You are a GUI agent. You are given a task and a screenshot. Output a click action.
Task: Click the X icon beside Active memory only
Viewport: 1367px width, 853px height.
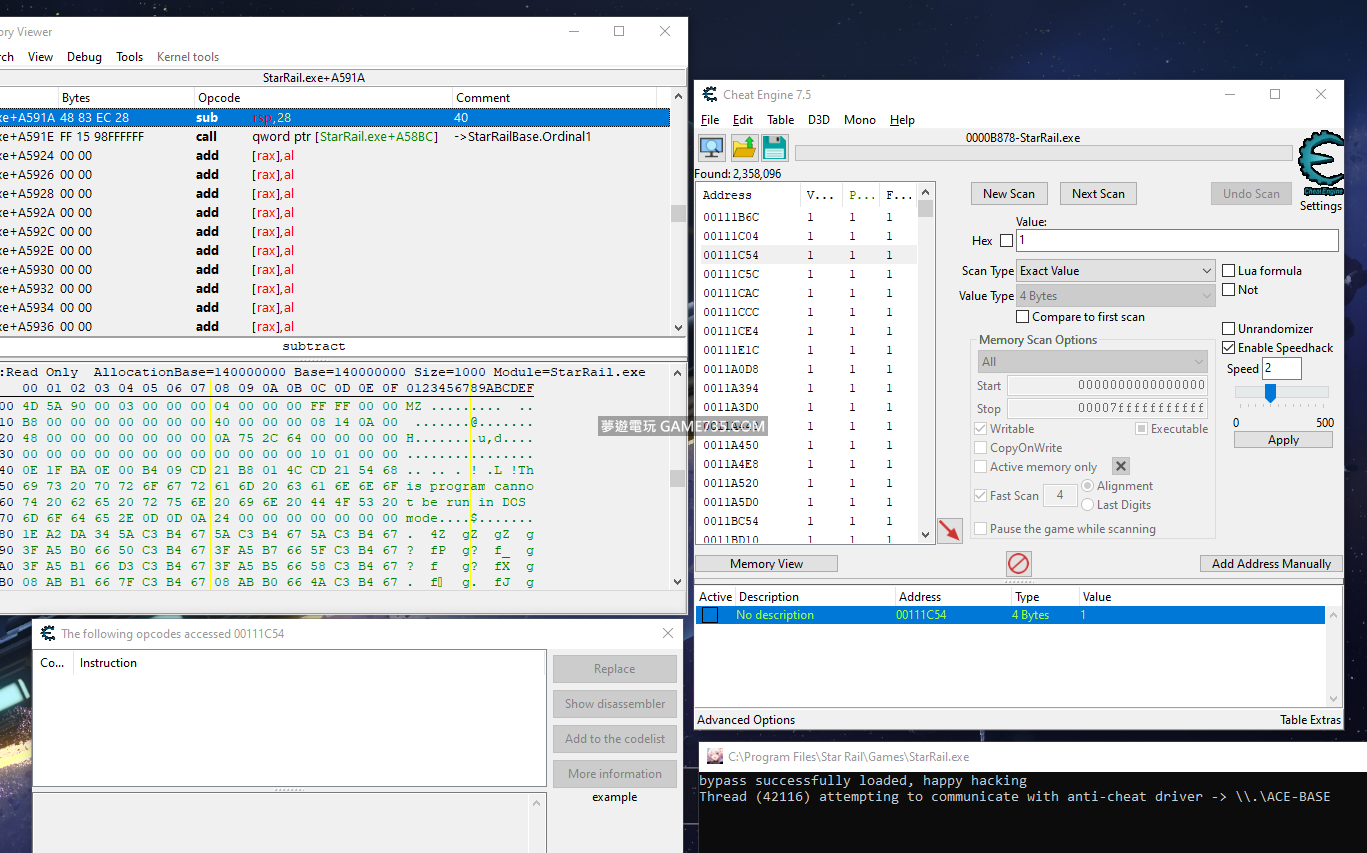pos(1121,467)
